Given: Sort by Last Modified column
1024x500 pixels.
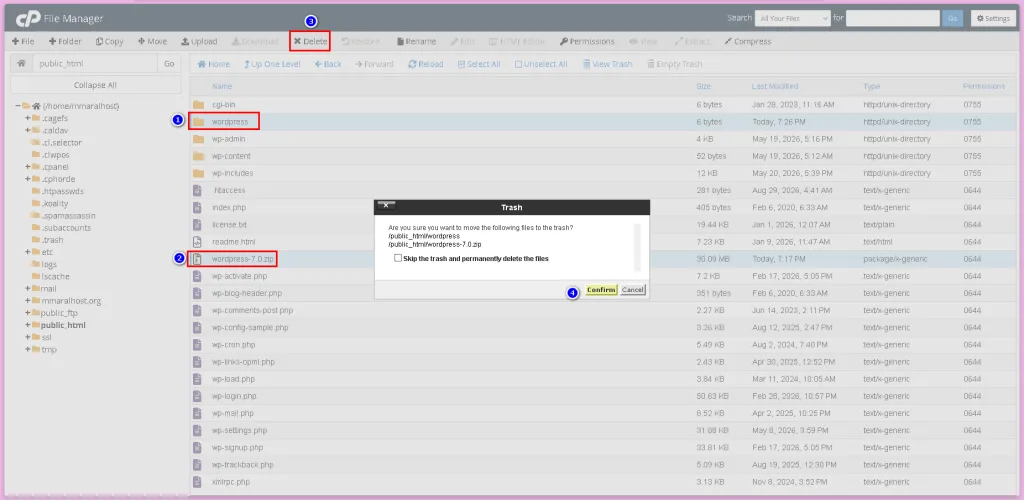Looking at the screenshot, I should click(x=775, y=86).
